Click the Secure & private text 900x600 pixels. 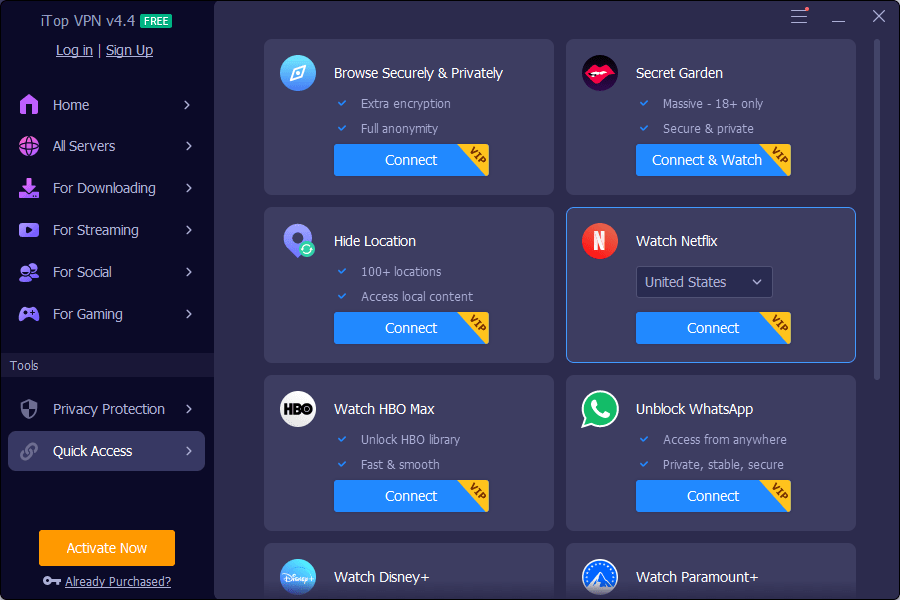click(708, 129)
